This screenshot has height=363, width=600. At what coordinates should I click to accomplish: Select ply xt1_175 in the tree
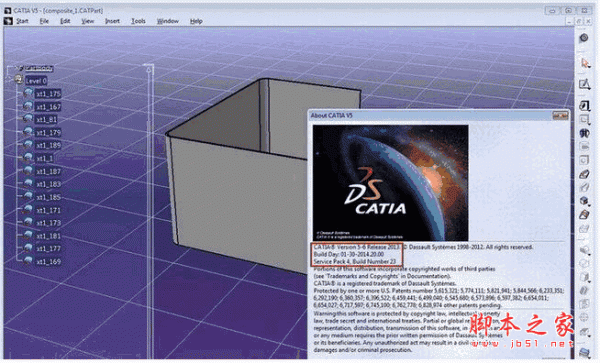click(x=48, y=94)
